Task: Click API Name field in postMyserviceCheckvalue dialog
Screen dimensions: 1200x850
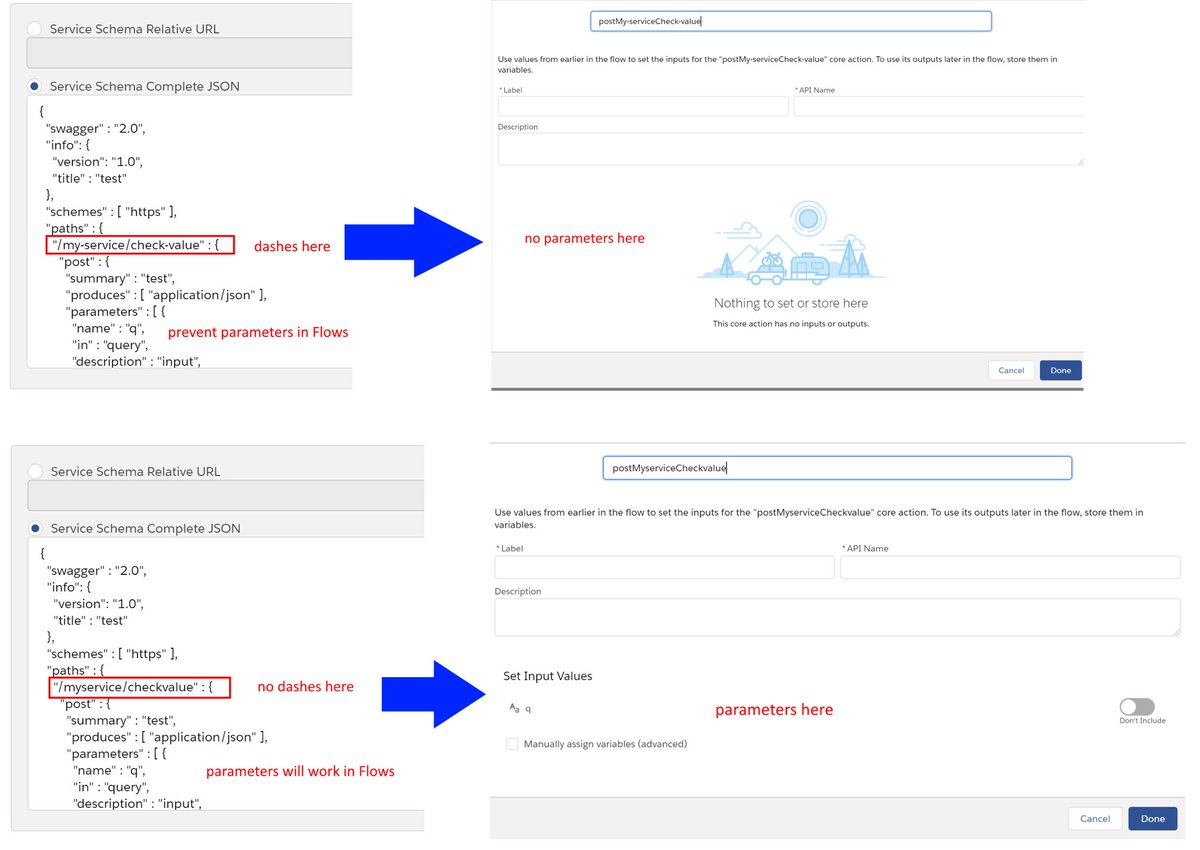Action: click(1010, 567)
